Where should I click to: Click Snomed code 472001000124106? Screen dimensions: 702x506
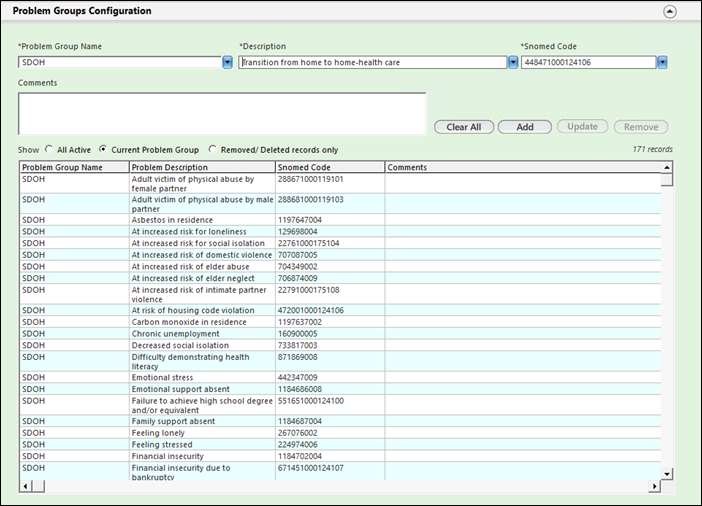pyautogui.click(x=311, y=310)
